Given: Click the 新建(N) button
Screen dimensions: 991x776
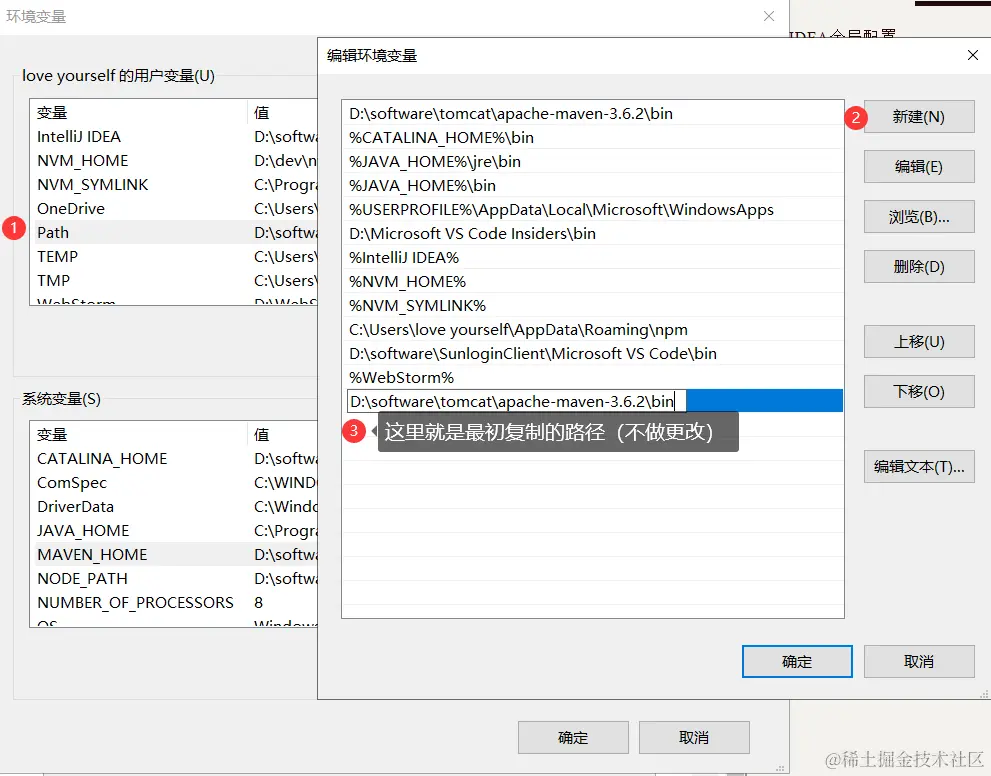Looking at the screenshot, I should pyautogui.click(x=918, y=116).
